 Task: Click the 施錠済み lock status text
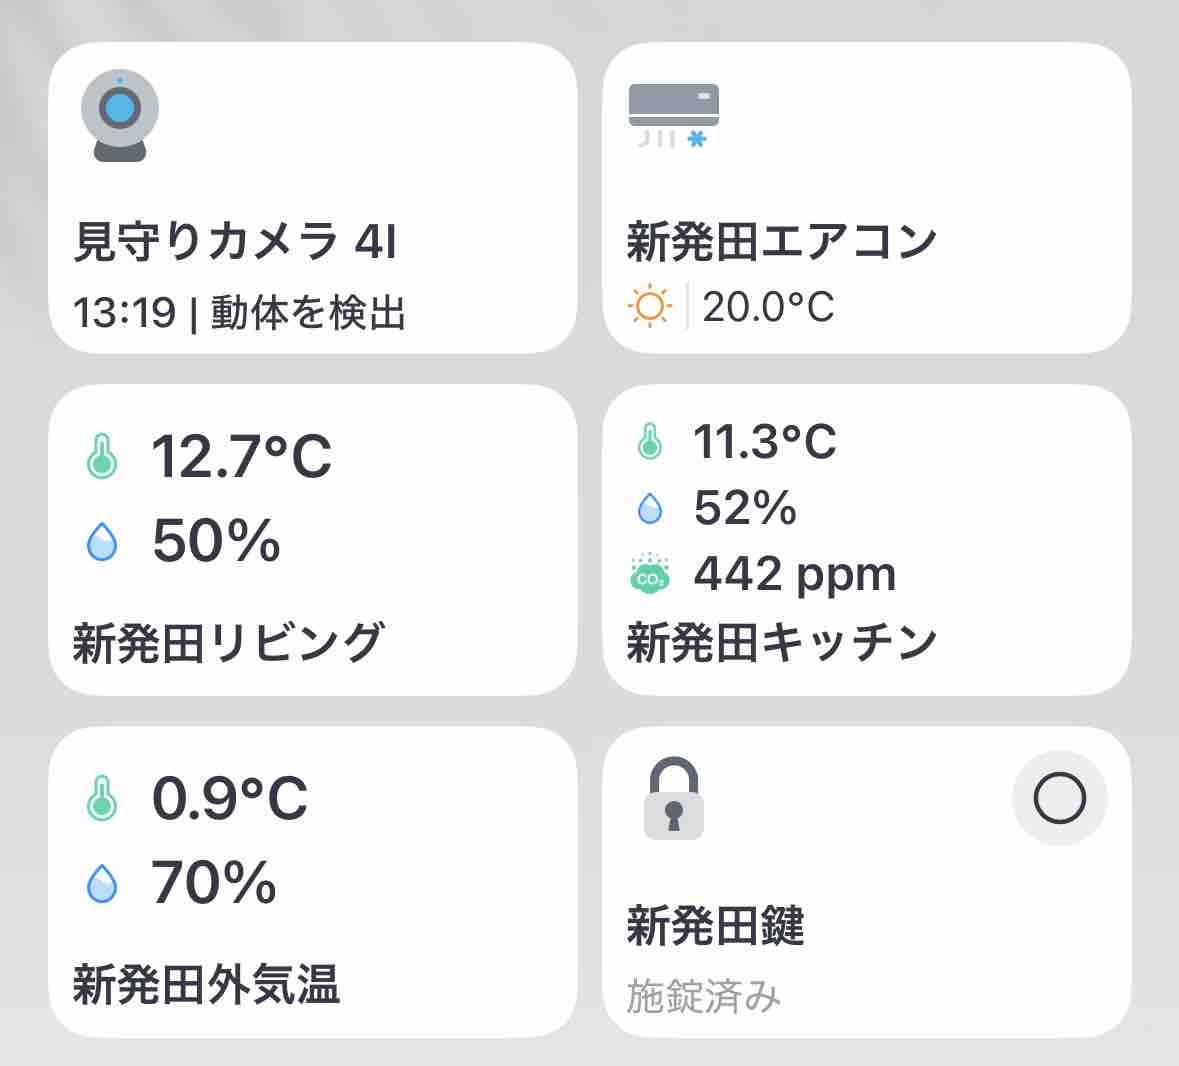tap(704, 996)
